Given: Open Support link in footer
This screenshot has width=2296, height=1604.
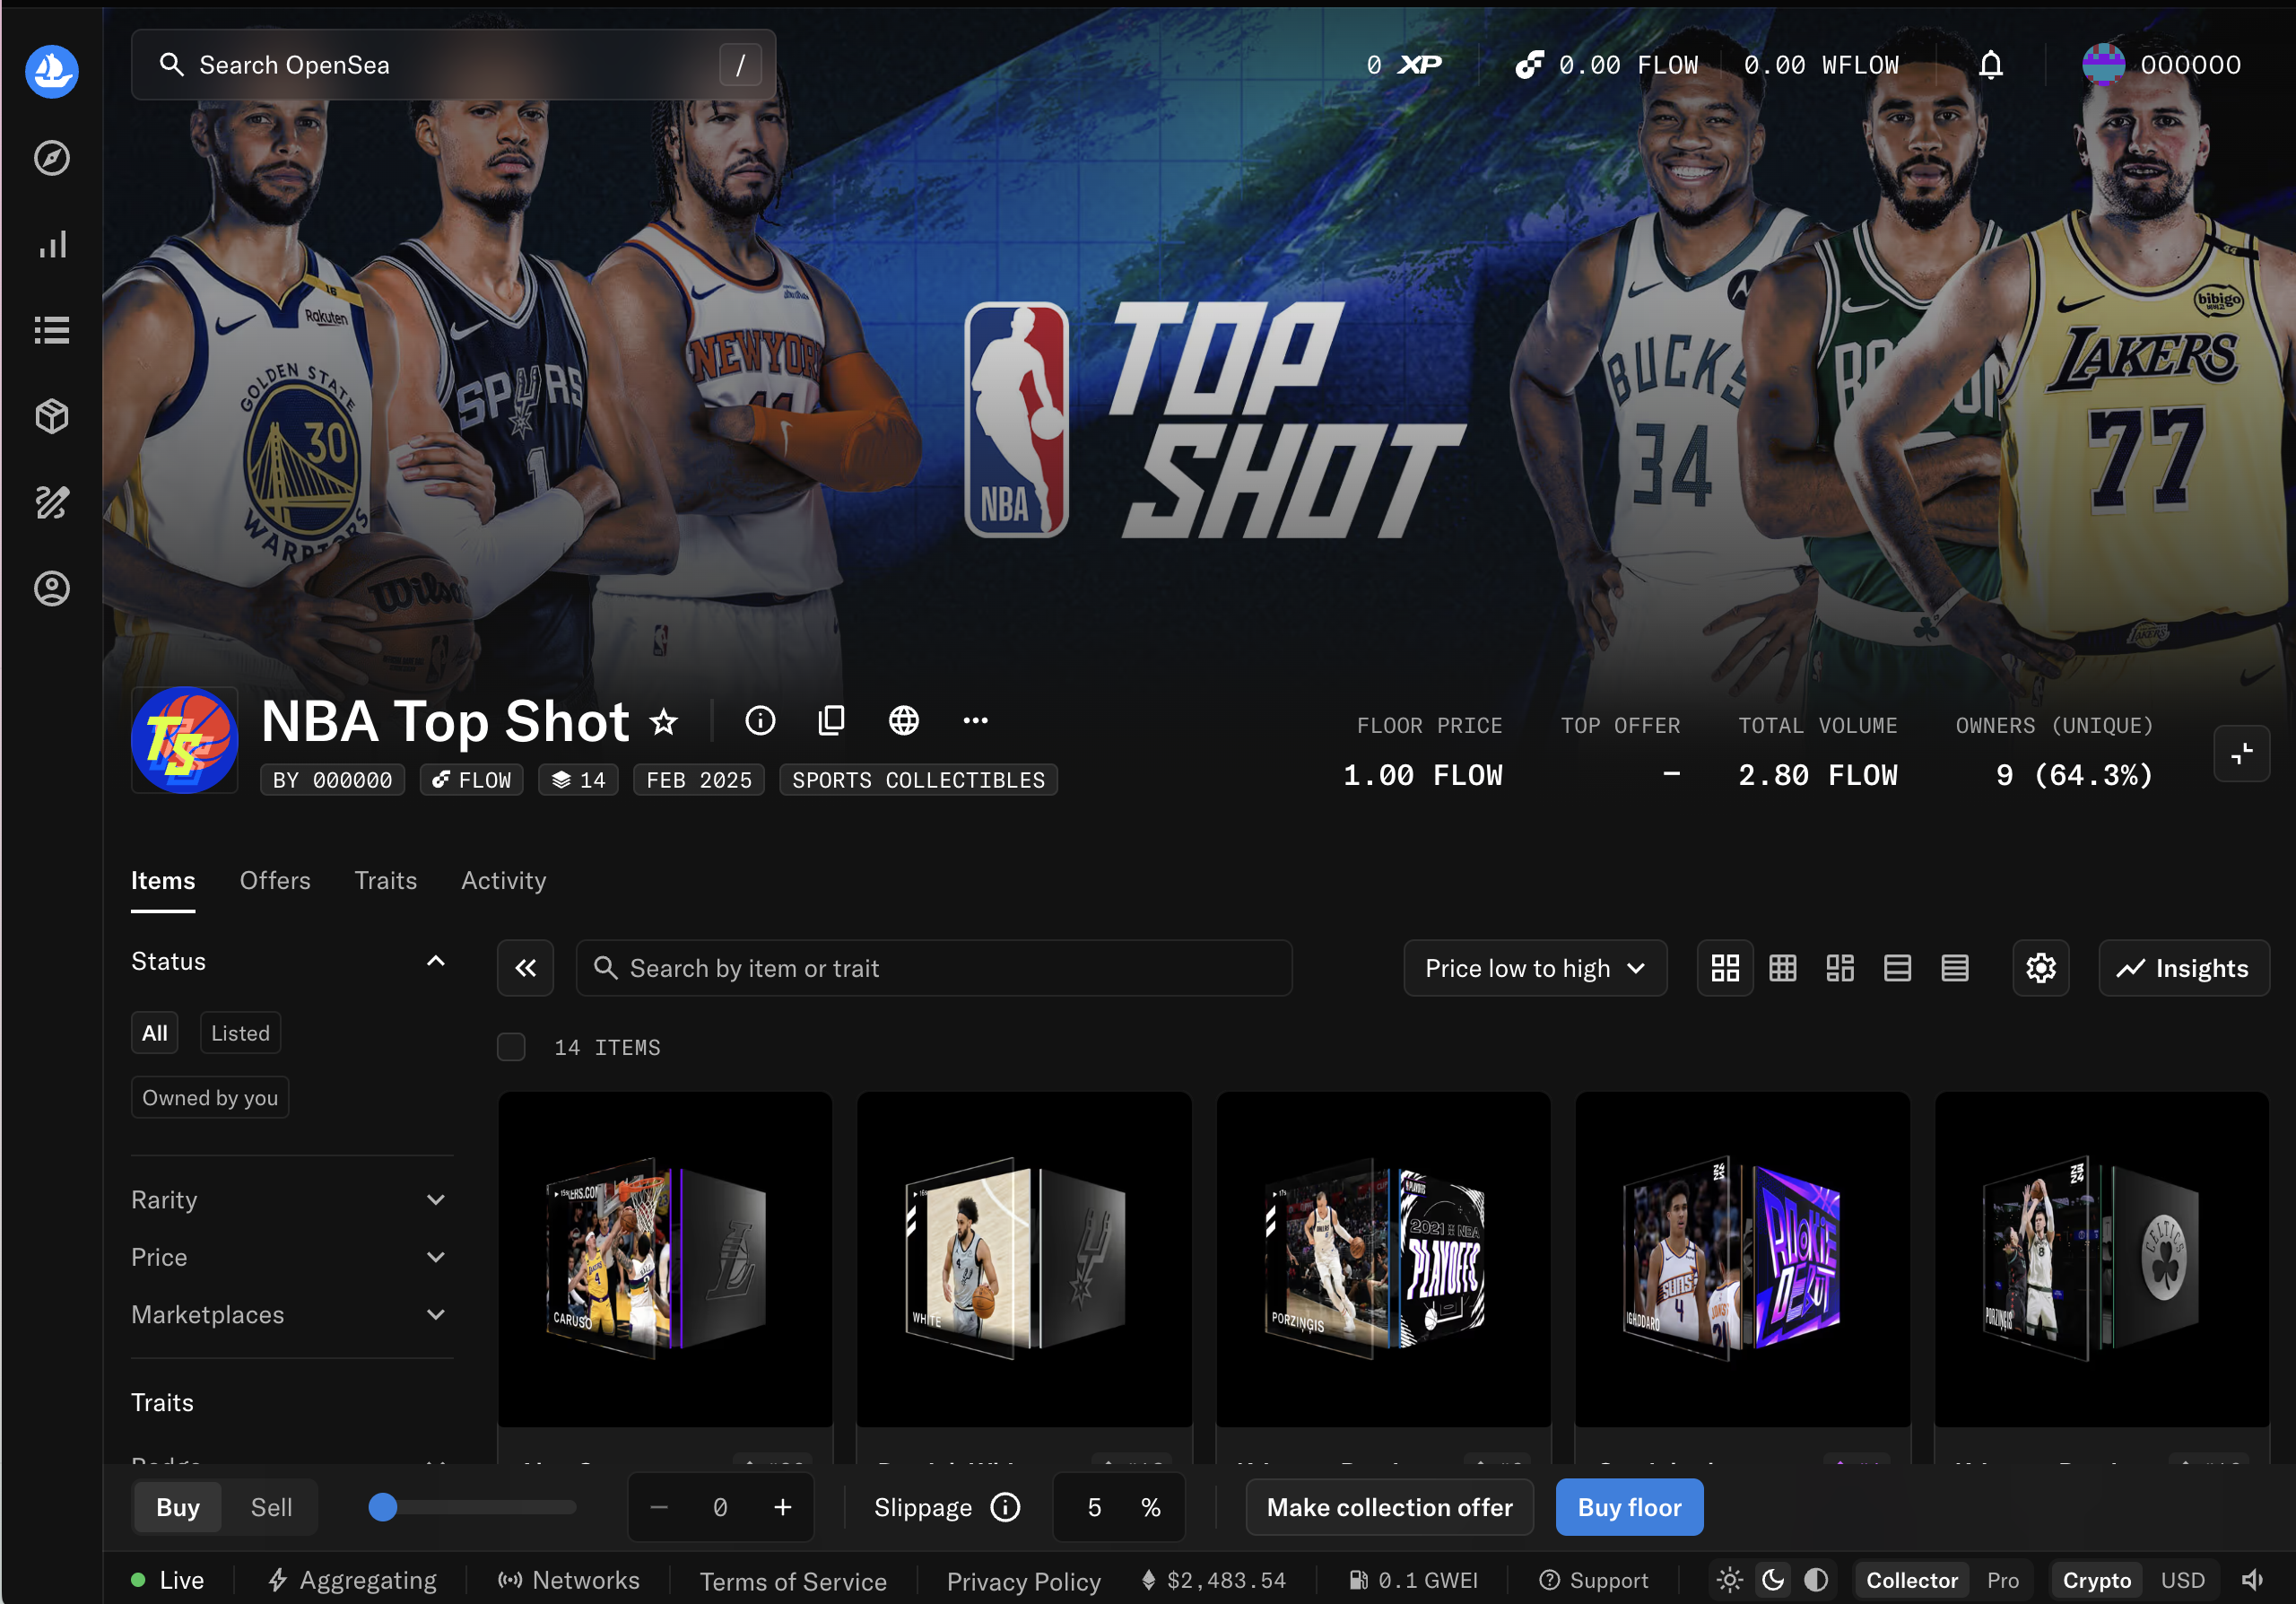Looking at the screenshot, I should 1594,1580.
